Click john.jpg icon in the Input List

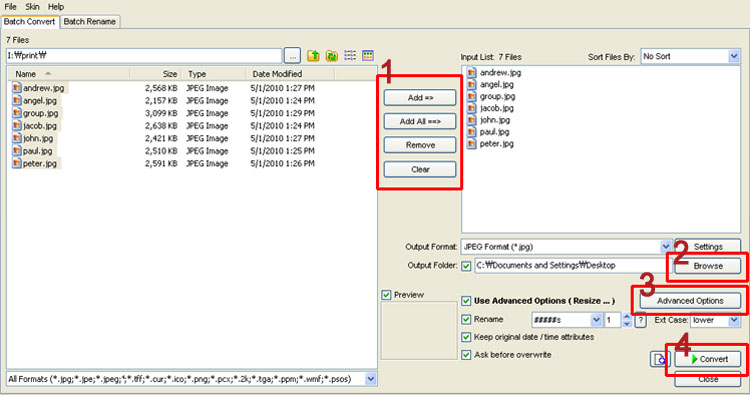pos(472,120)
